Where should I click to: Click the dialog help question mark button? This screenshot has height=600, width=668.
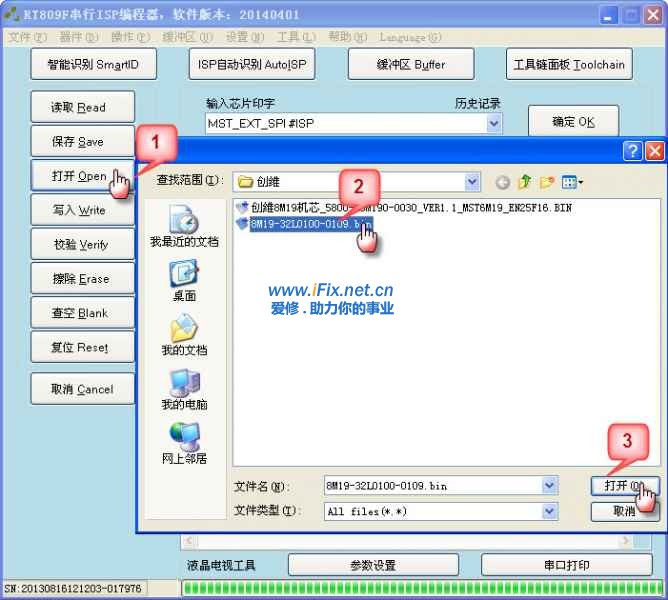pyautogui.click(x=632, y=151)
